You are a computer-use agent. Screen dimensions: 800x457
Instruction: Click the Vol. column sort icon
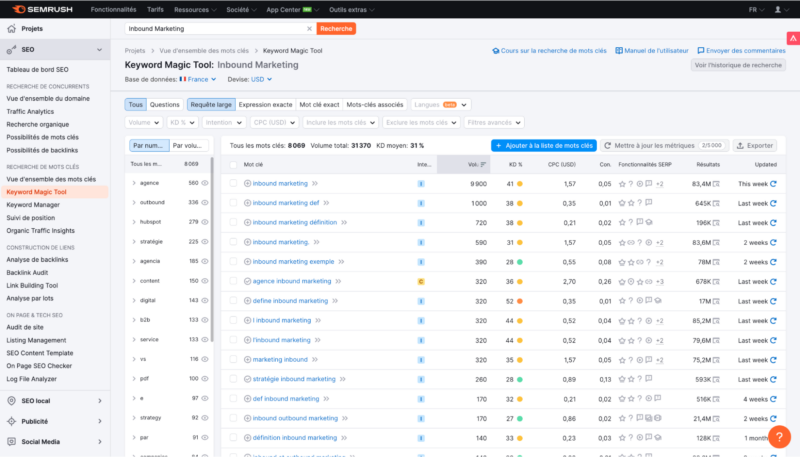(x=483, y=164)
